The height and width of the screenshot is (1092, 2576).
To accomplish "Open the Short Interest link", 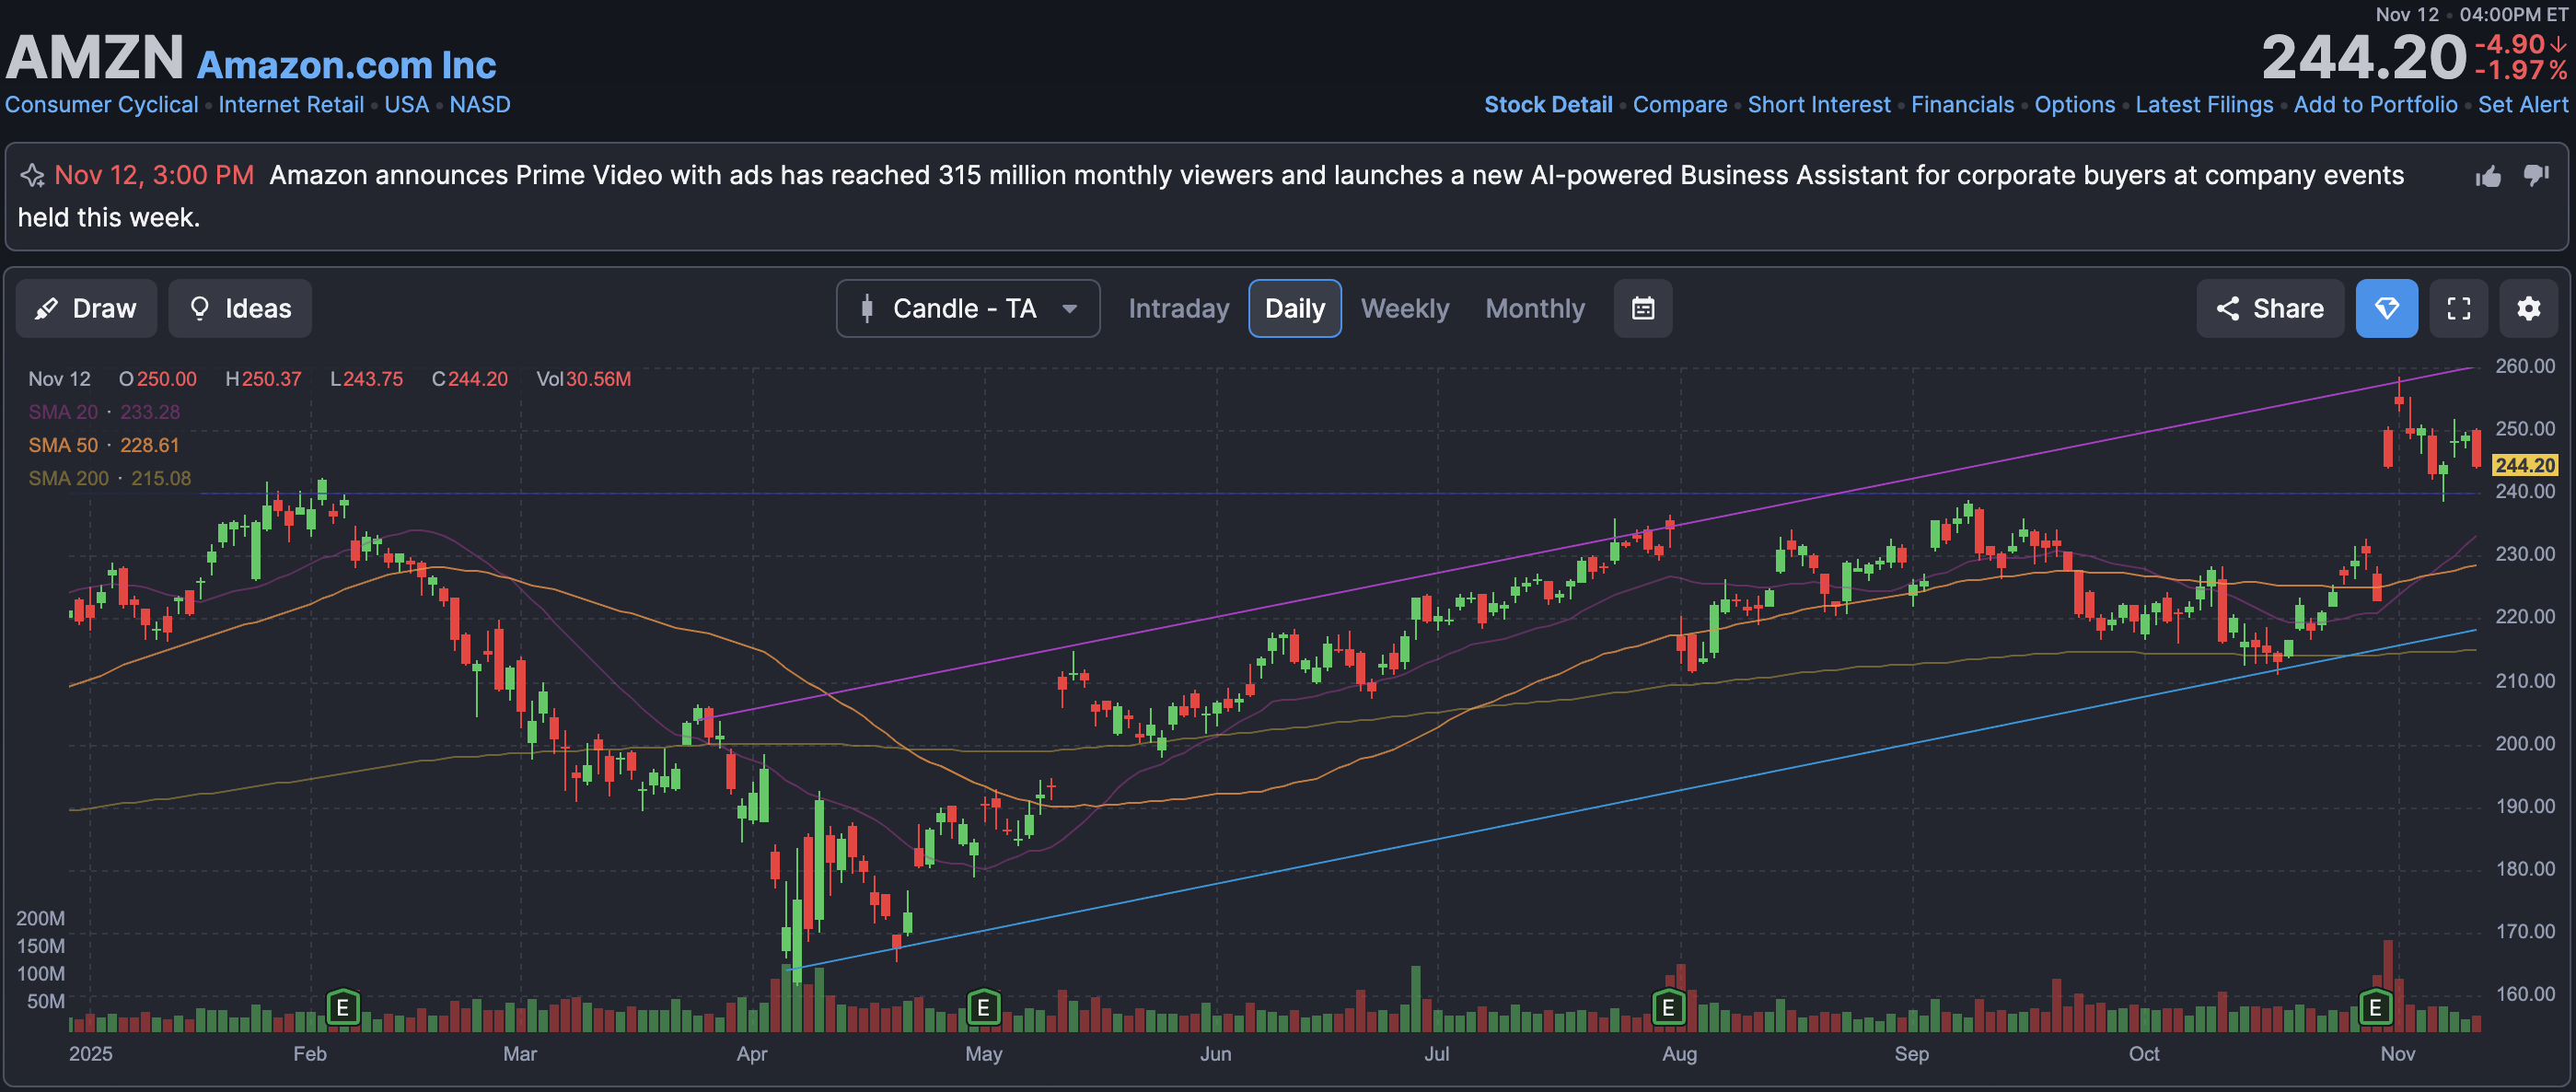I will tap(1818, 104).
